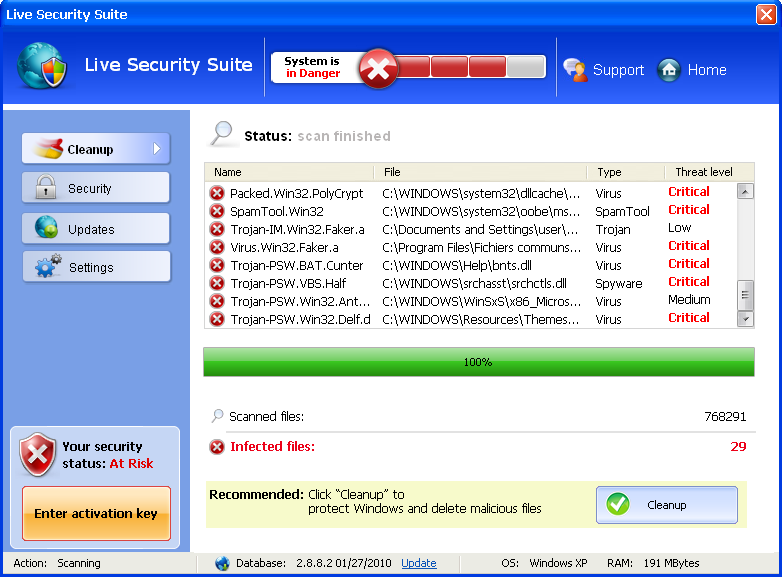The width and height of the screenshot is (782, 577).
Task: Click red X icon for Trojan-IM.Win32.Faker.a
Action: (216, 229)
